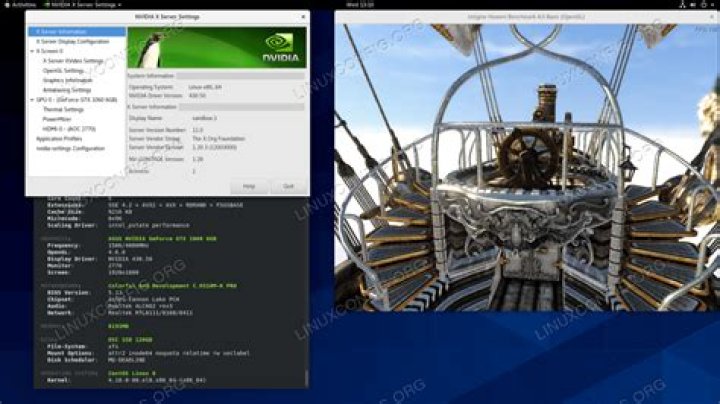Open Thermal Settings page
The image size is (720, 404).
63,109
